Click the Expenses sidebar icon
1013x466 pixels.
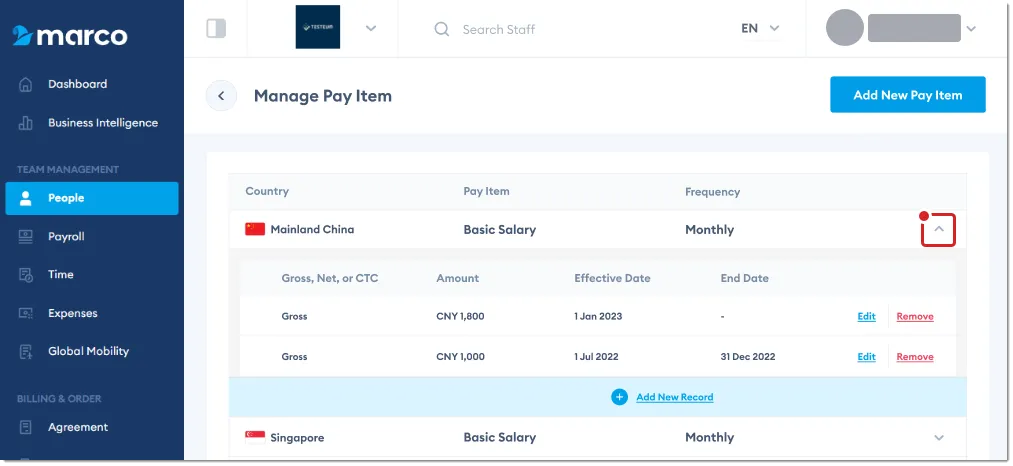(25, 313)
